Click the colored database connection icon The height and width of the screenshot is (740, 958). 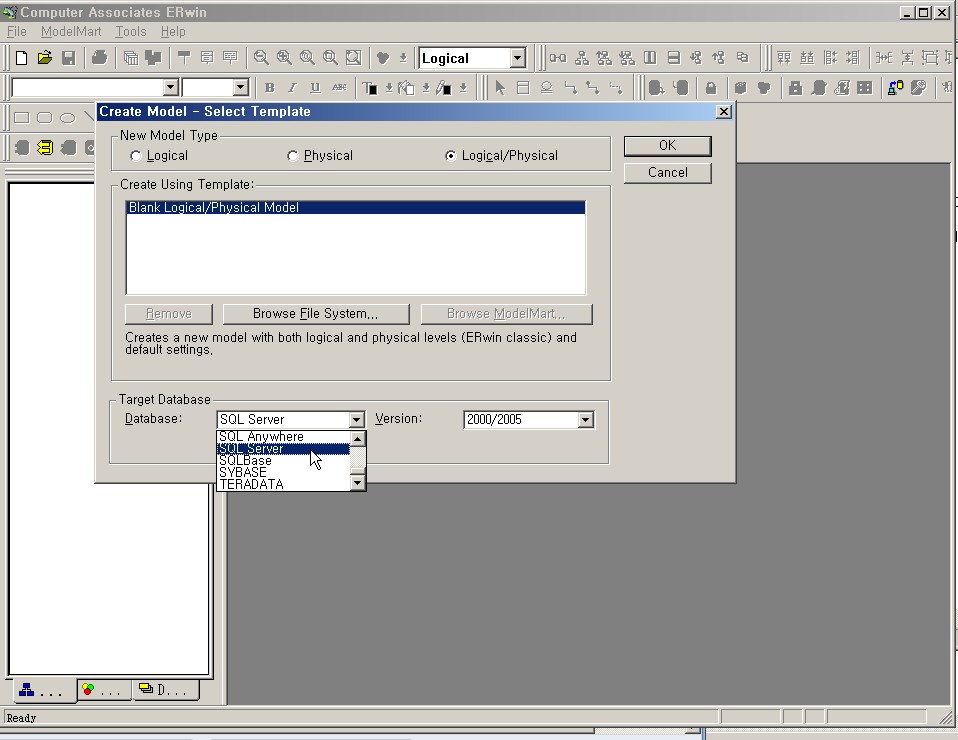click(896, 88)
